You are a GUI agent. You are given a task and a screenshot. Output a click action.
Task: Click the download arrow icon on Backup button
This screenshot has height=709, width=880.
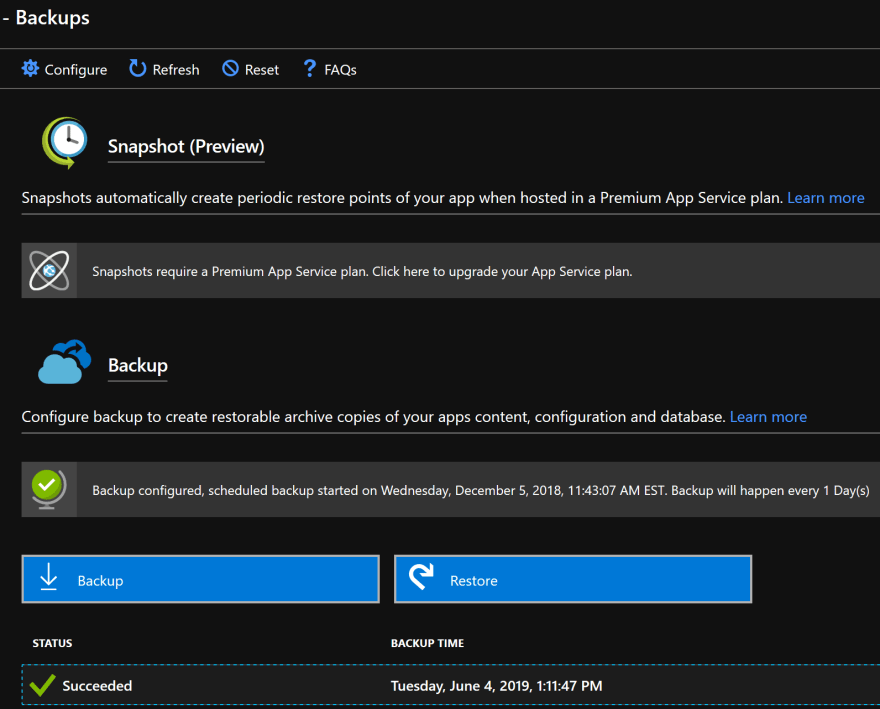coord(49,577)
